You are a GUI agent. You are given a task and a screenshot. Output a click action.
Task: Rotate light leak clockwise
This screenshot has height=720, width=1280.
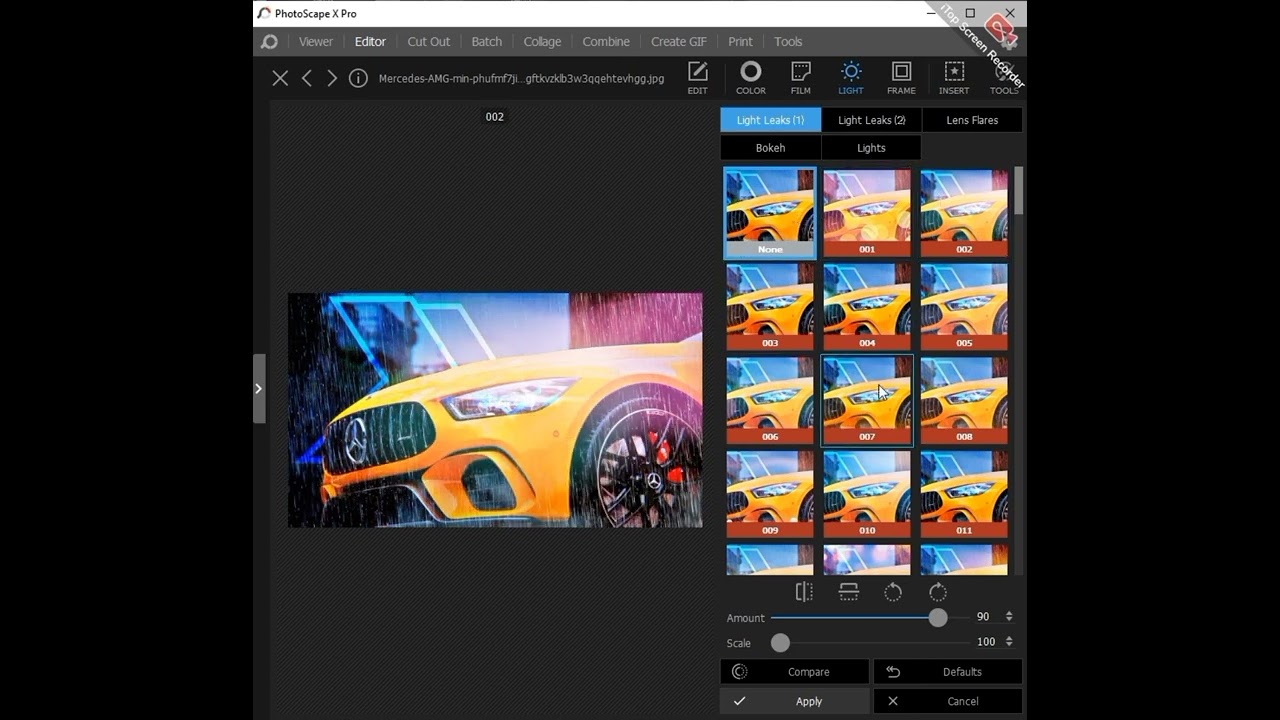click(x=938, y=592)
